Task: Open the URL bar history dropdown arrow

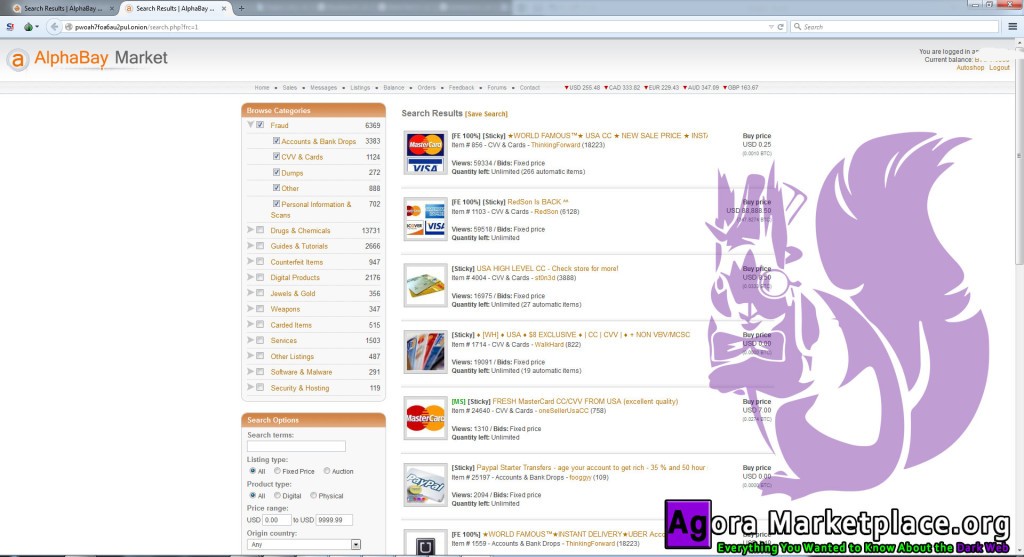Action: [771, 27]
